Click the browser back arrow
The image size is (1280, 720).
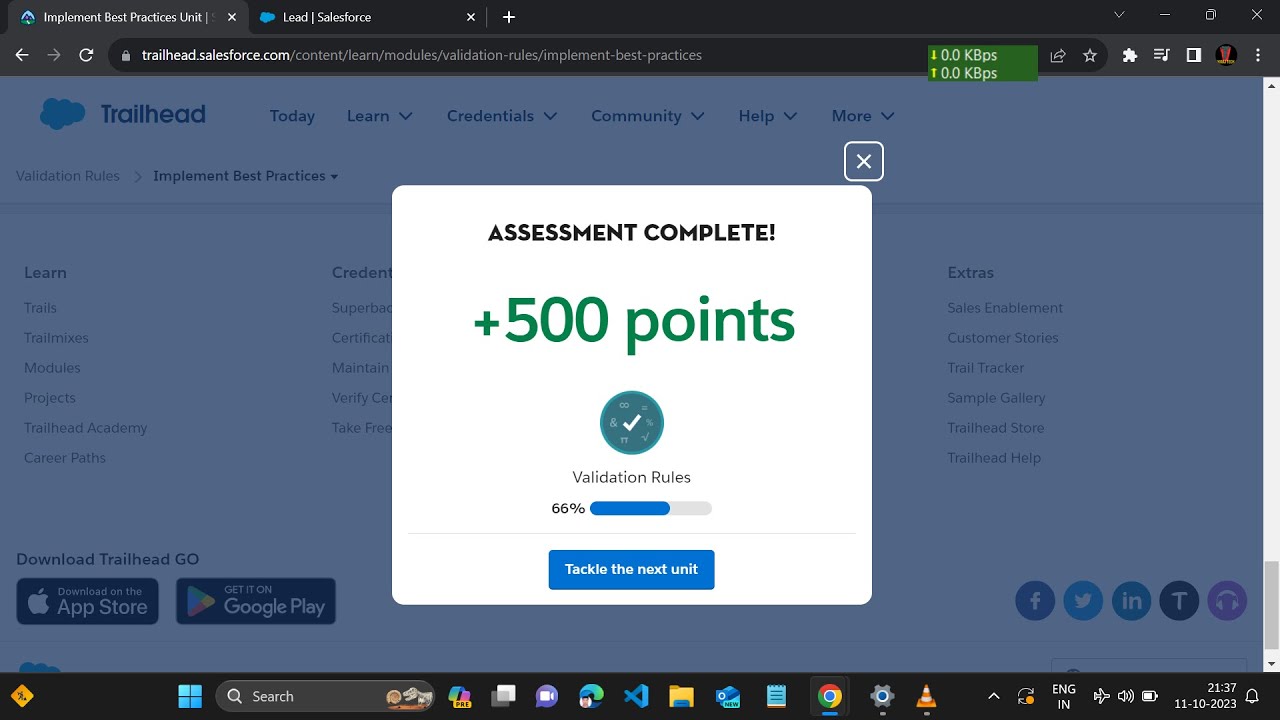click(x=22, y=55)
